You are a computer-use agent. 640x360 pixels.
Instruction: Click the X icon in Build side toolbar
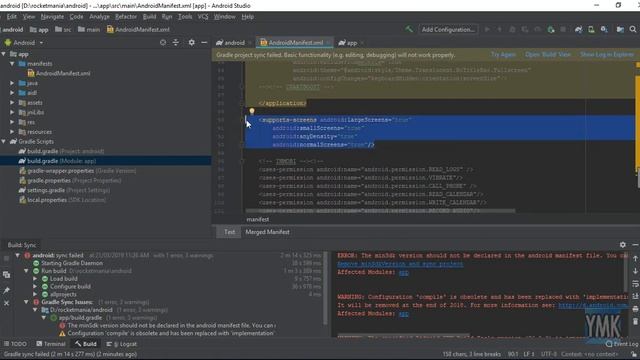click(x=7, y=303)
